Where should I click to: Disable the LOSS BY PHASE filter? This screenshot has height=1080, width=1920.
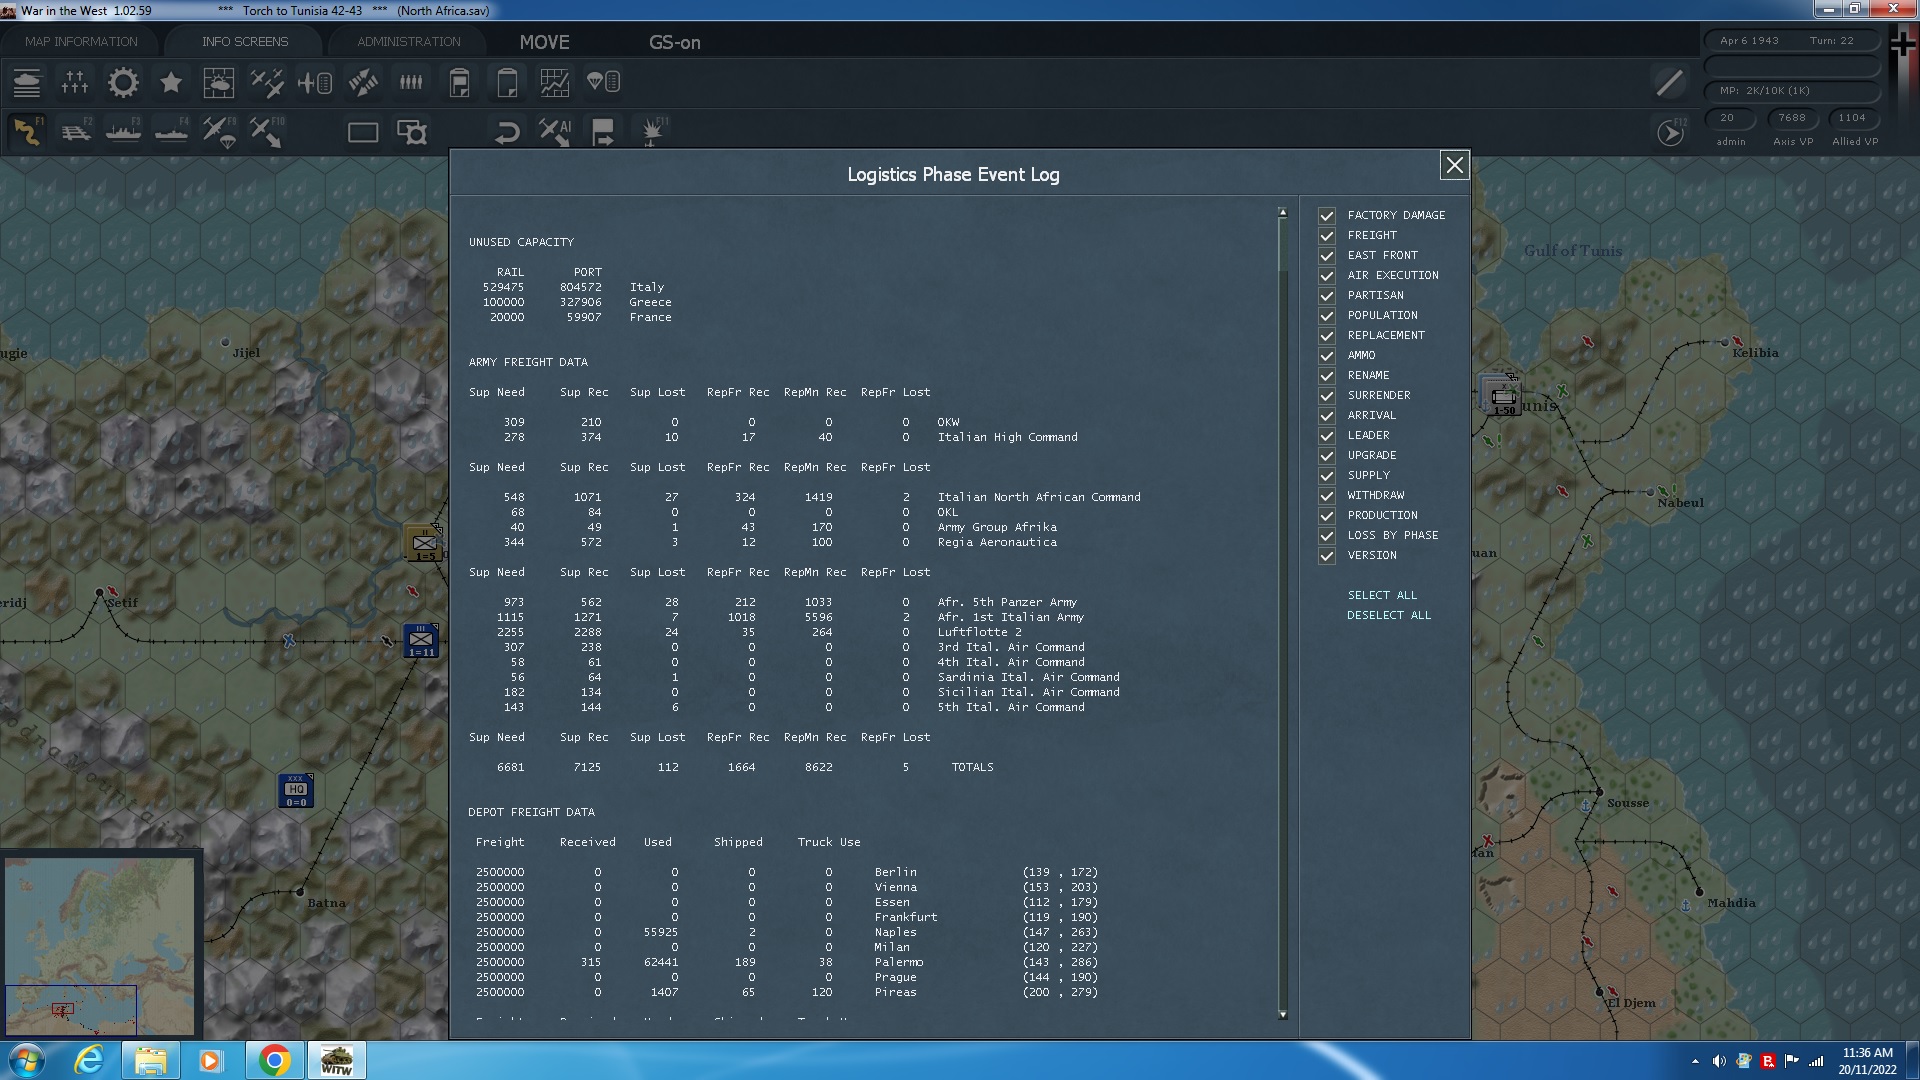(x=1327, y=536)
